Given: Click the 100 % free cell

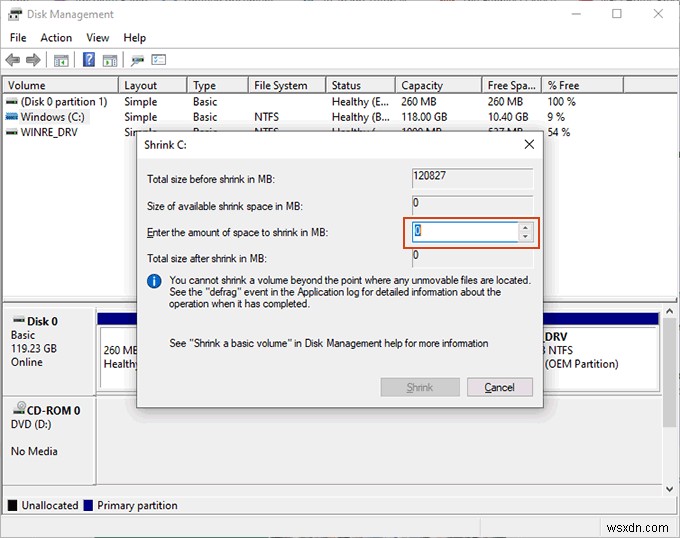Looking at the screenshot, I should click(561, 101).
